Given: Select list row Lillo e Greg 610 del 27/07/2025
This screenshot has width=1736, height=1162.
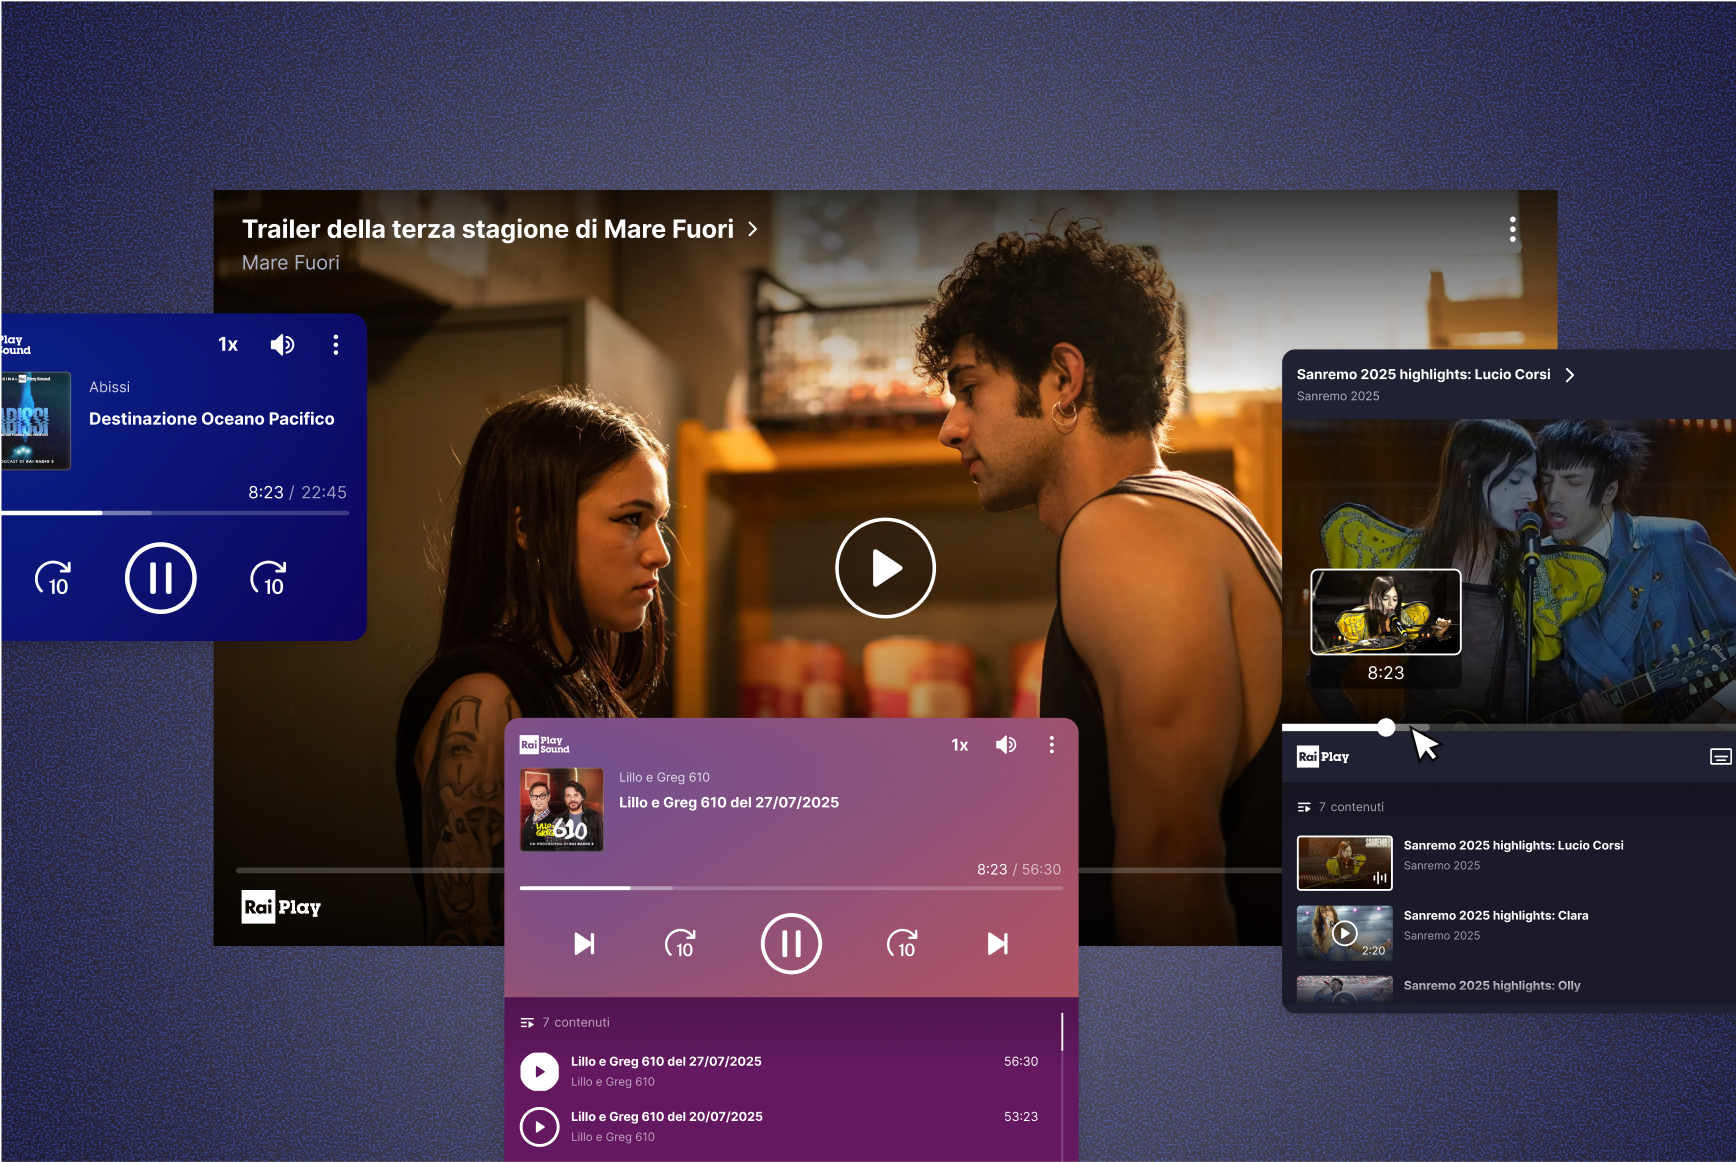Looking at the screenshot, I should pyautogui.click(x=779, y=1071).
